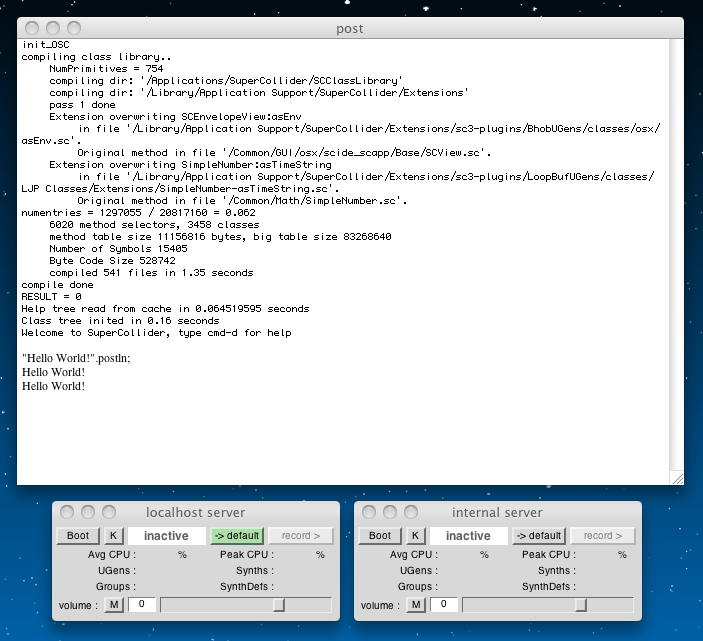This screenshot has width=703, height=641.
Task: Click the post window title bar
Action: tap(350, 28)
